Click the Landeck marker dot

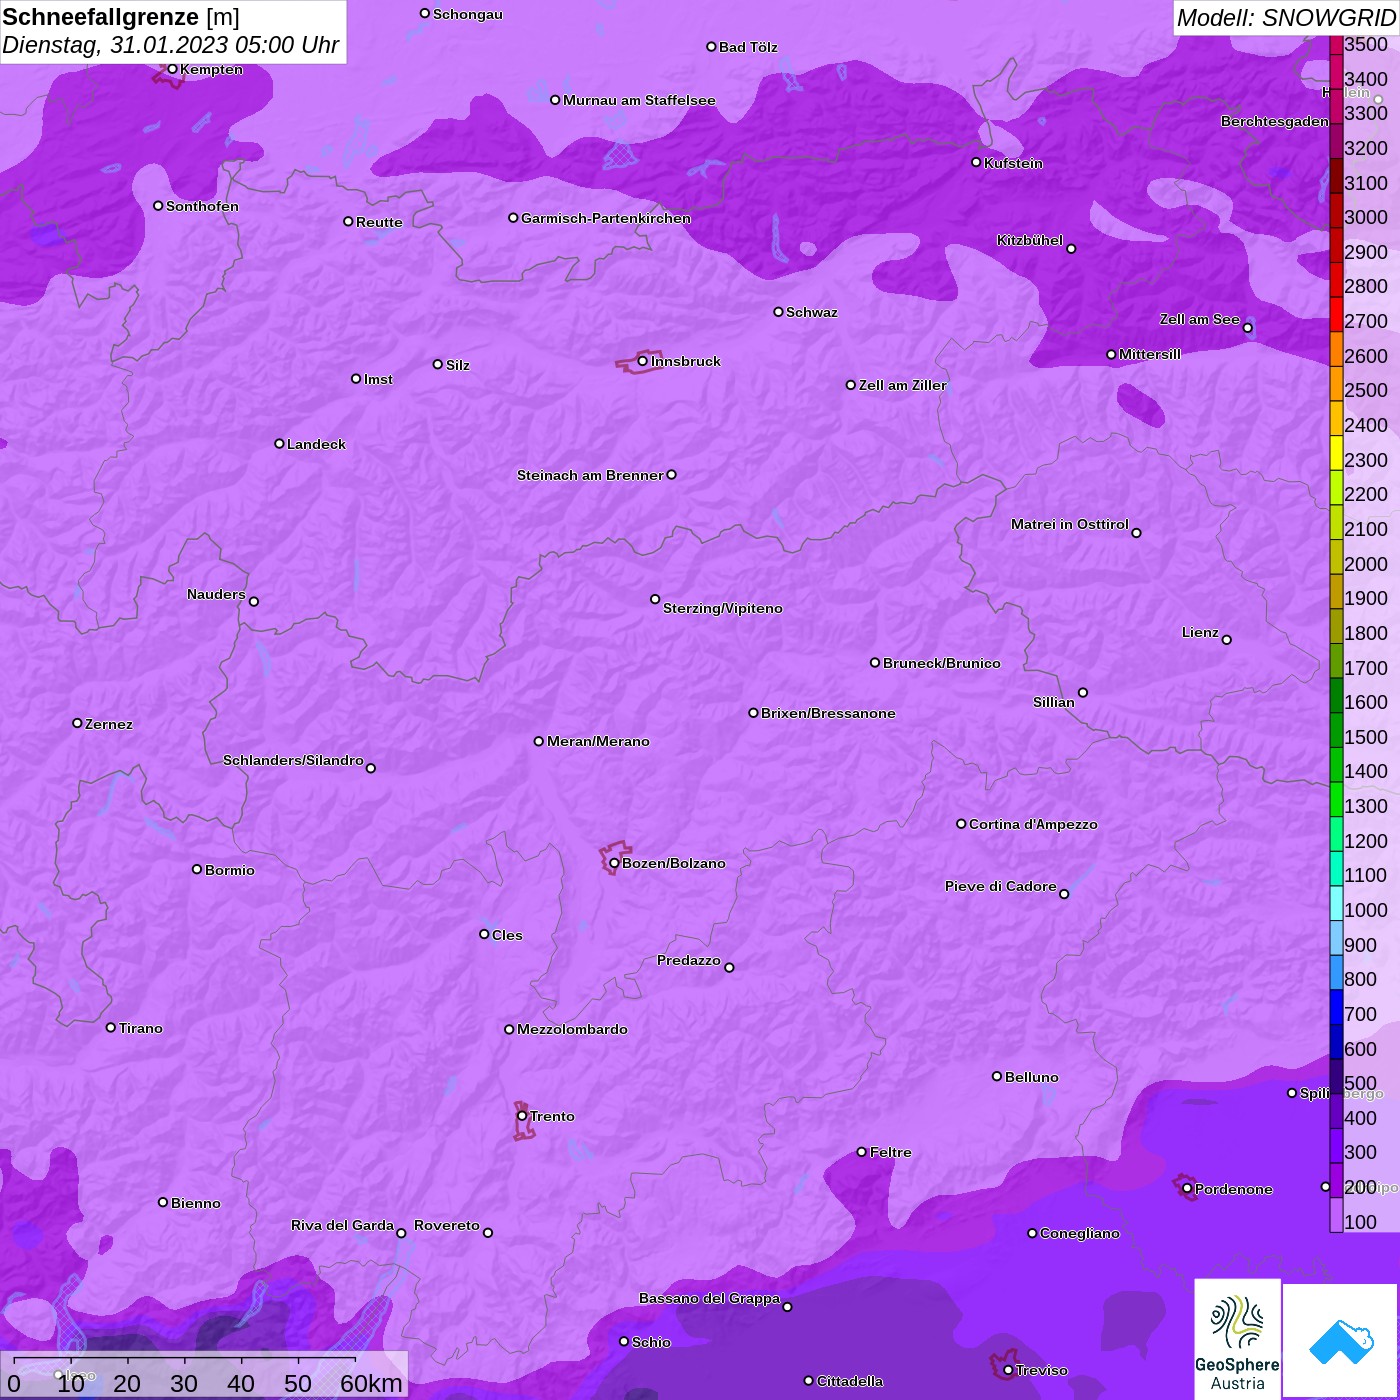[279, 444]
